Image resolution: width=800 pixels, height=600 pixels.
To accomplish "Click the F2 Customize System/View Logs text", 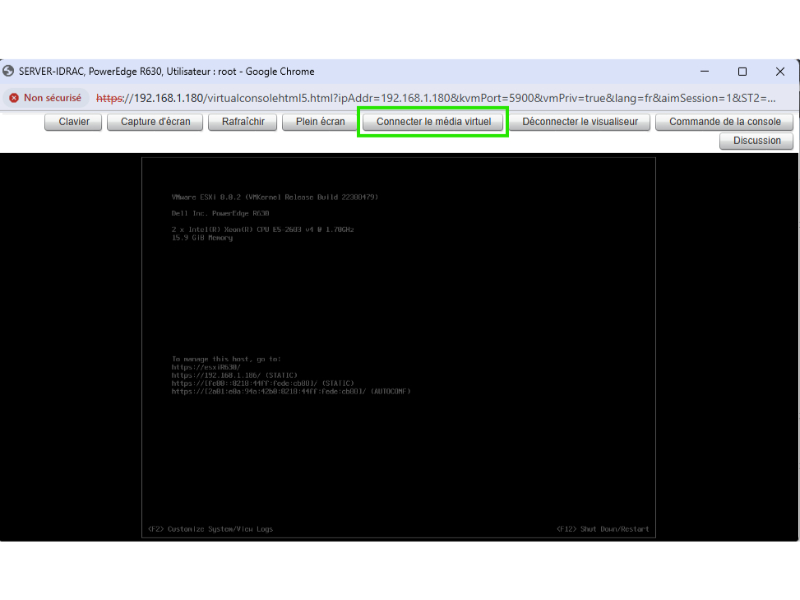I will pos(210,529).
